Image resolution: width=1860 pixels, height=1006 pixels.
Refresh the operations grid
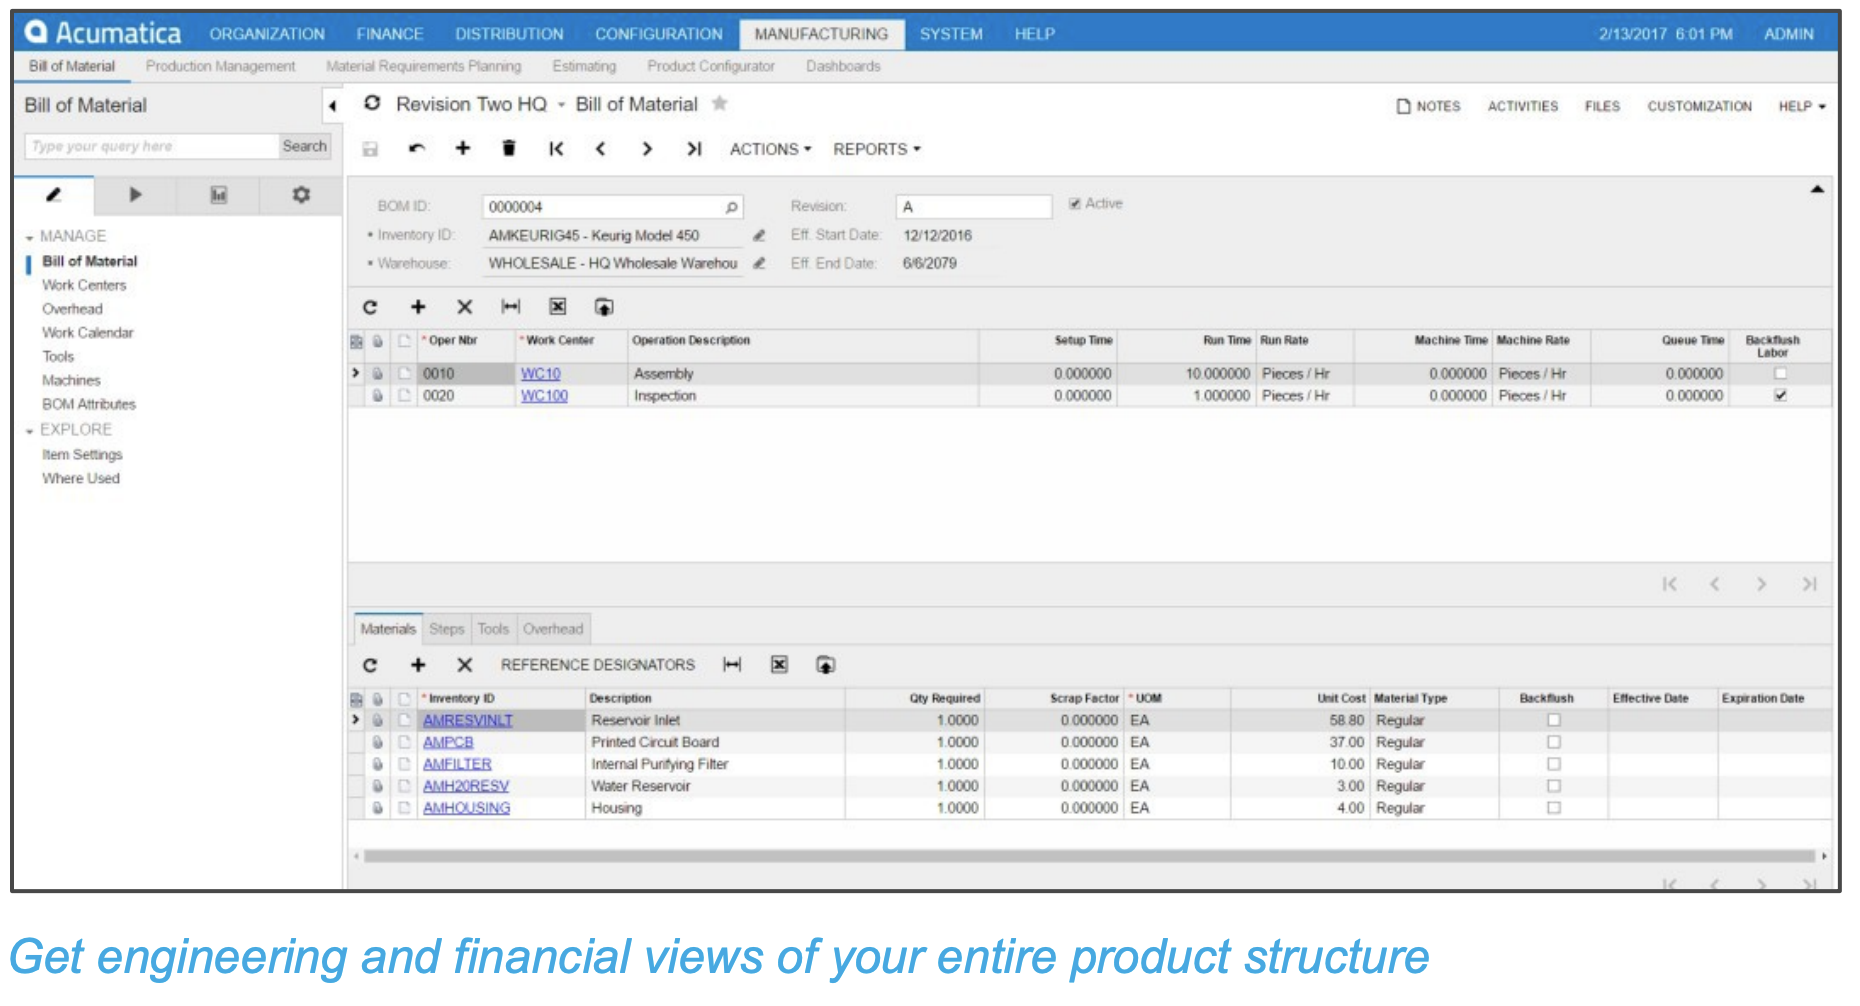point(370,307)
